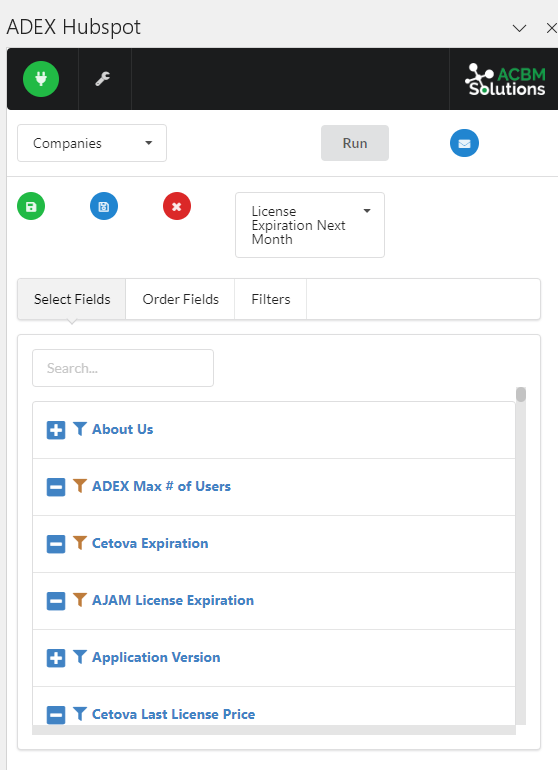The width and height of the screenshot is (558, 770).
Task: Close the ADEX Hubspot pane
Action: tap(552, 28)
